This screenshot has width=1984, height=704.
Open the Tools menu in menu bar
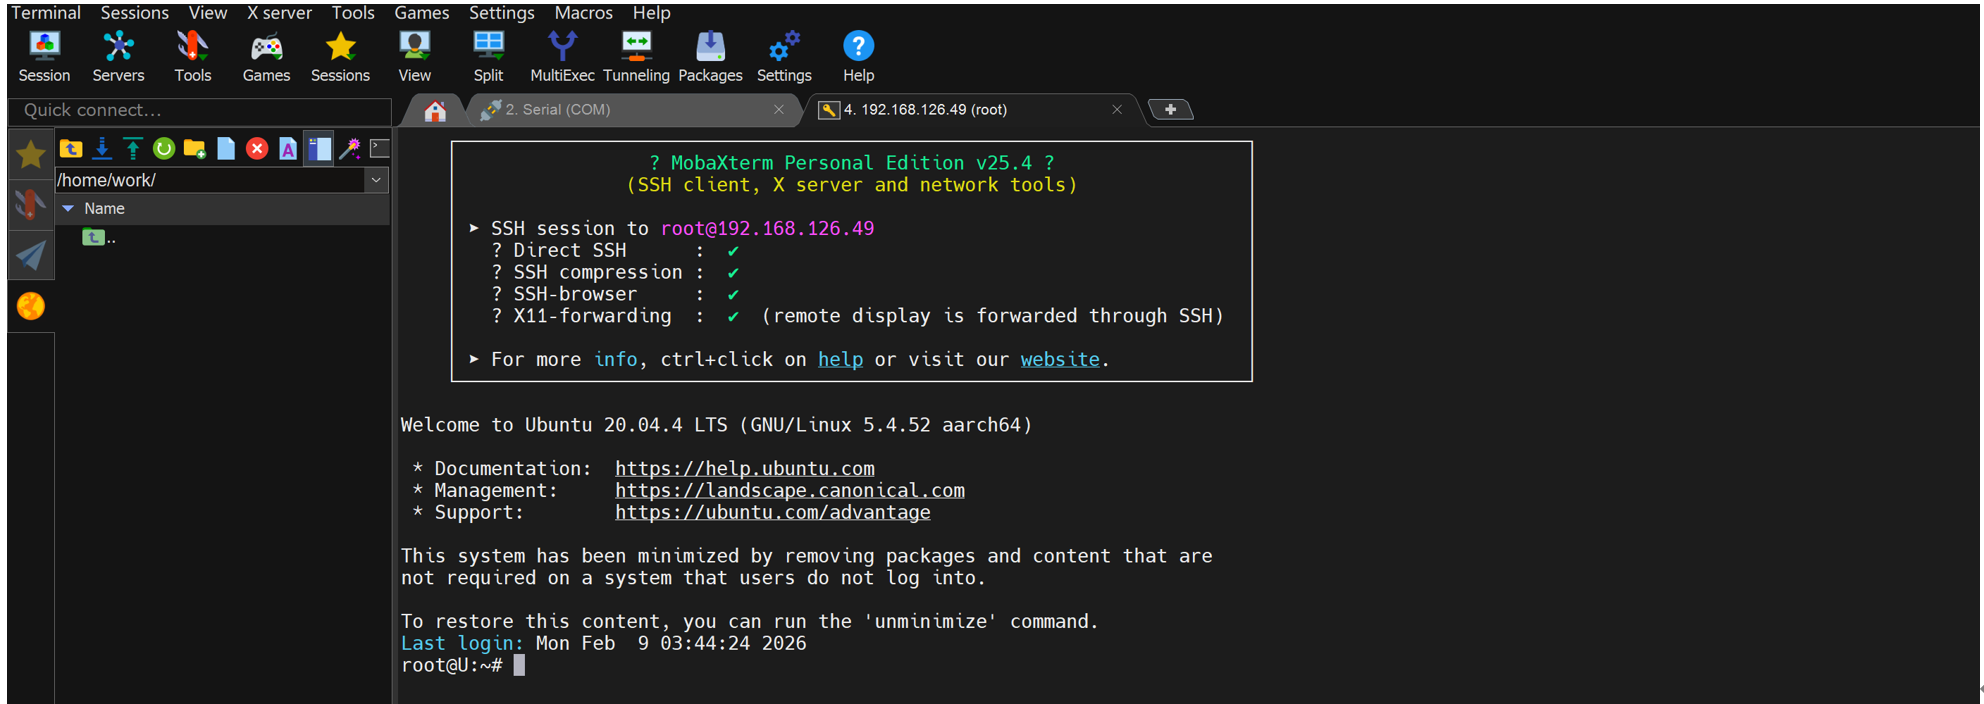tap(353, 13)
